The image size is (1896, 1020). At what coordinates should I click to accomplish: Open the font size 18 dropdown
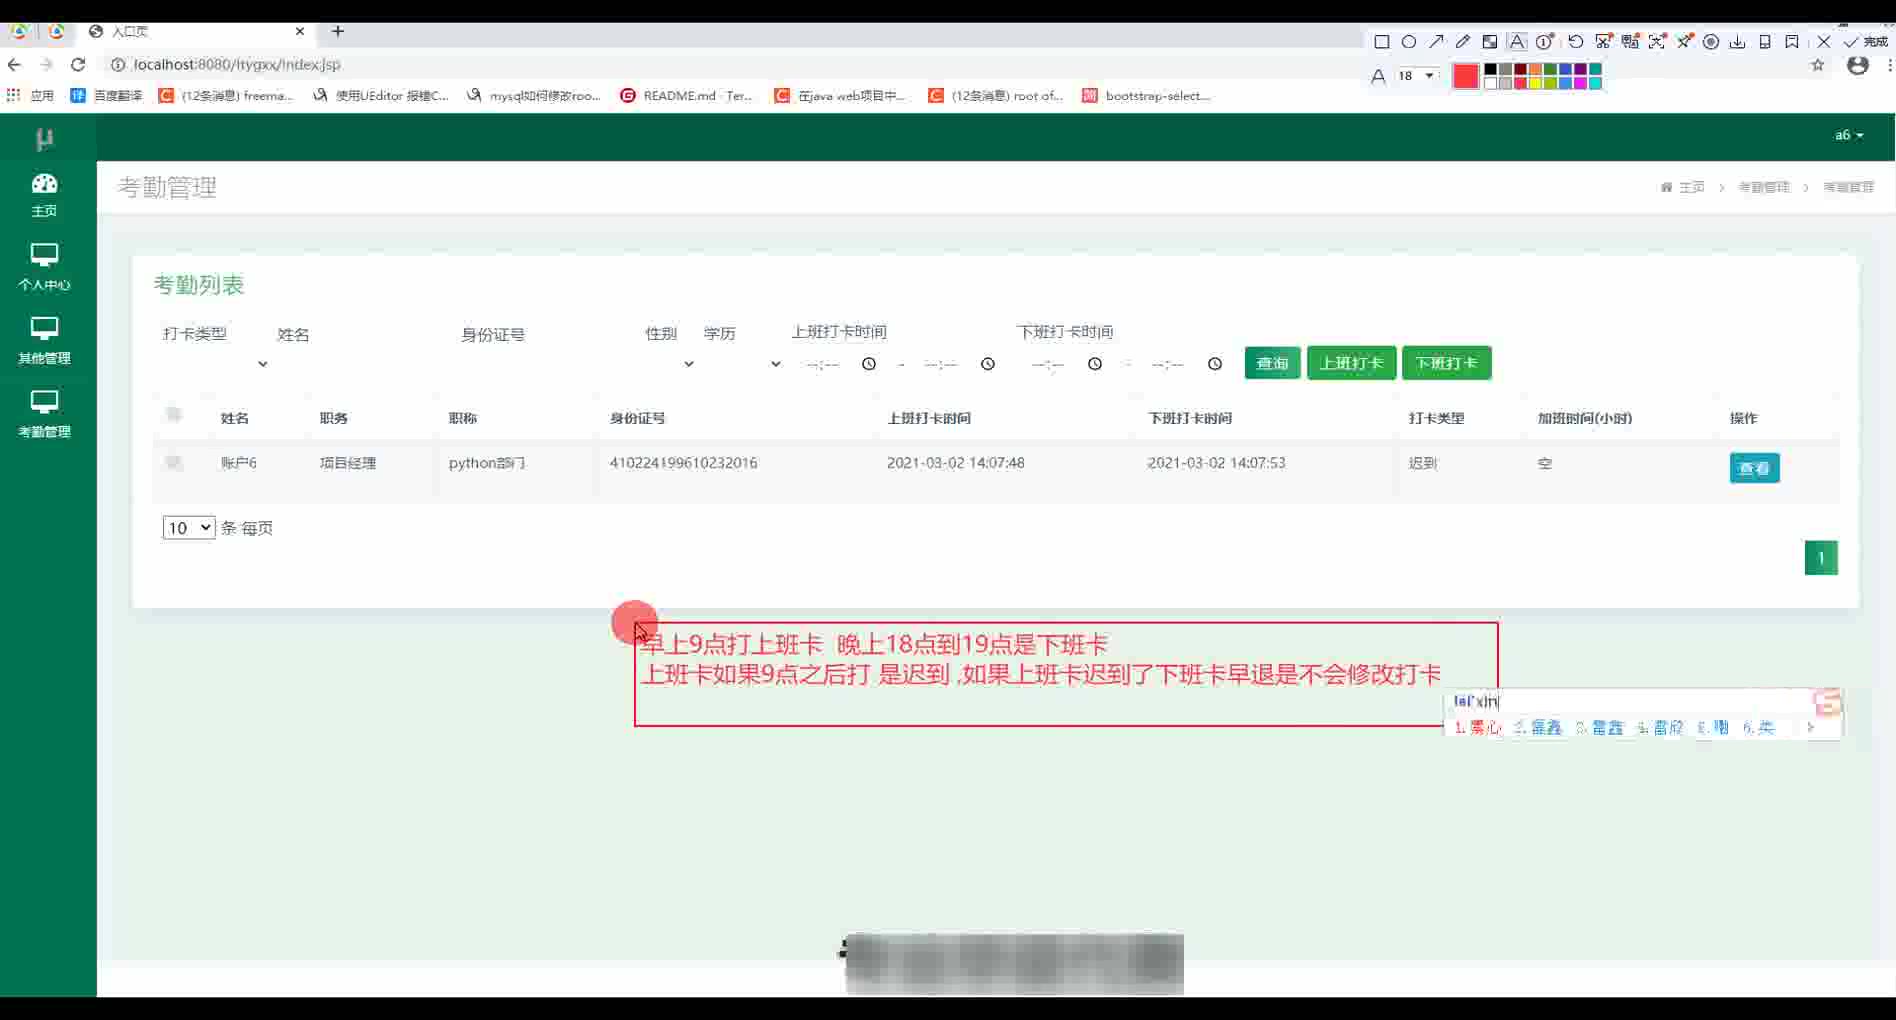tap(1417, 76)
